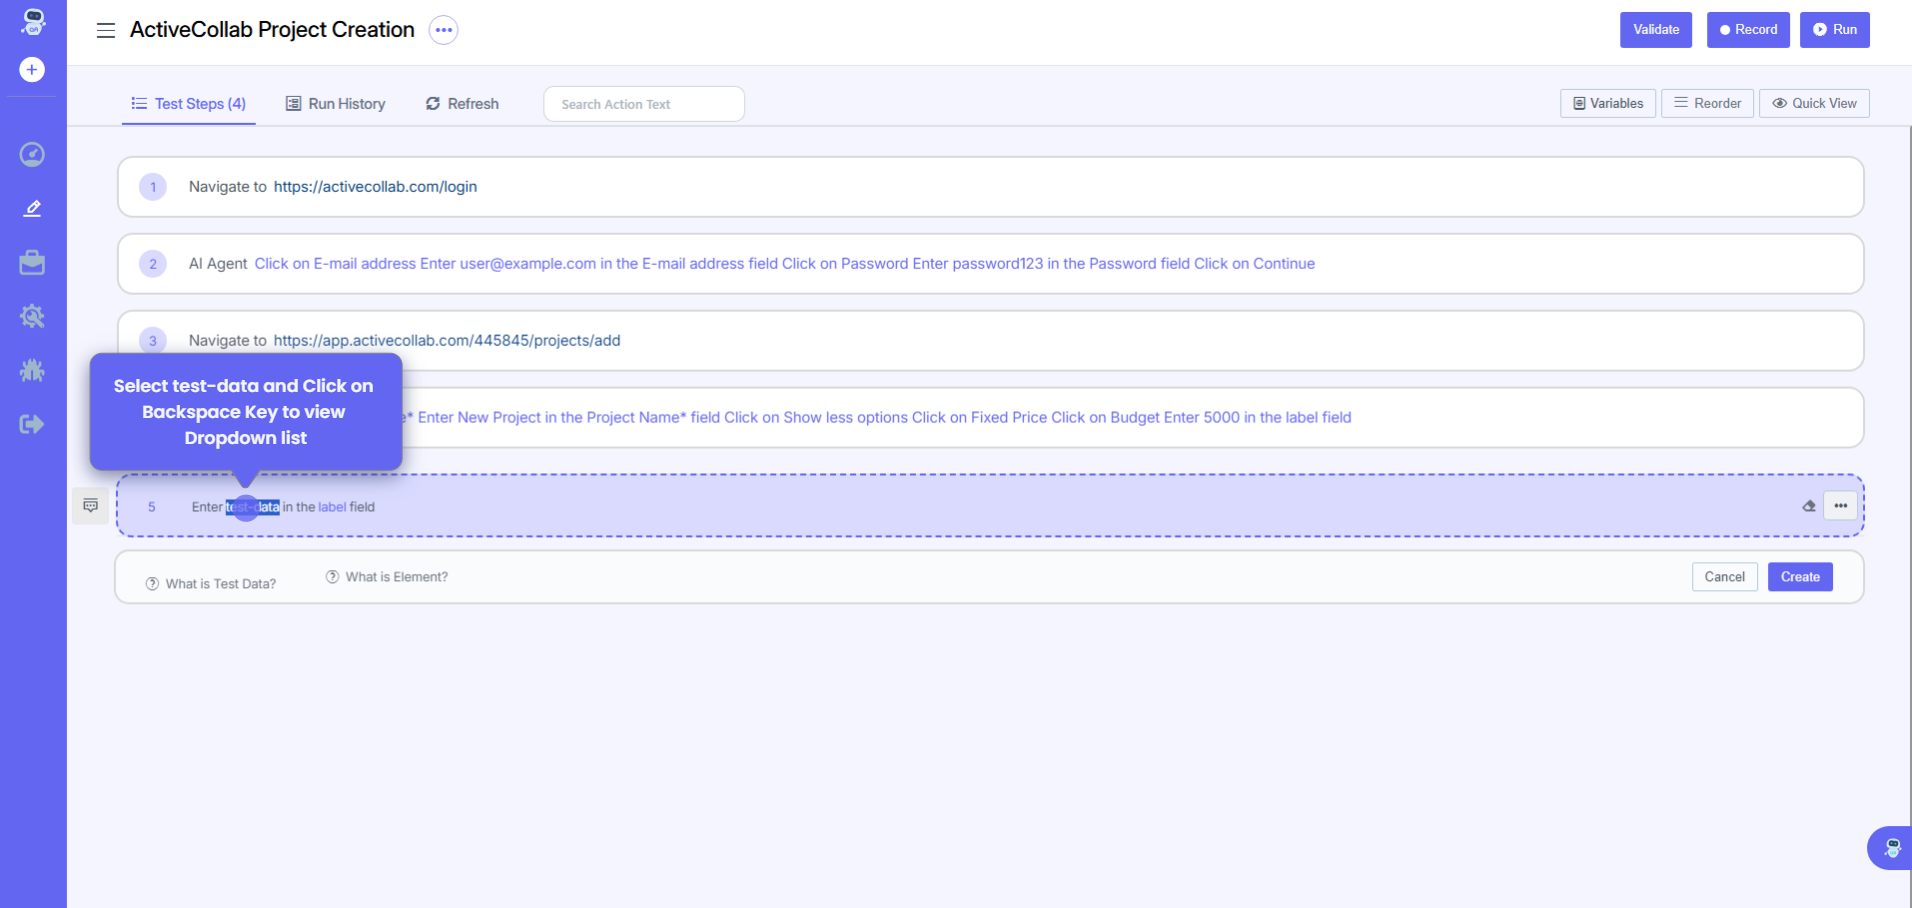Image resolution: width=1912 pixels, height=908 pixels.
Task: Open the briefcase icon in sidebar
Action: [32, 263]
